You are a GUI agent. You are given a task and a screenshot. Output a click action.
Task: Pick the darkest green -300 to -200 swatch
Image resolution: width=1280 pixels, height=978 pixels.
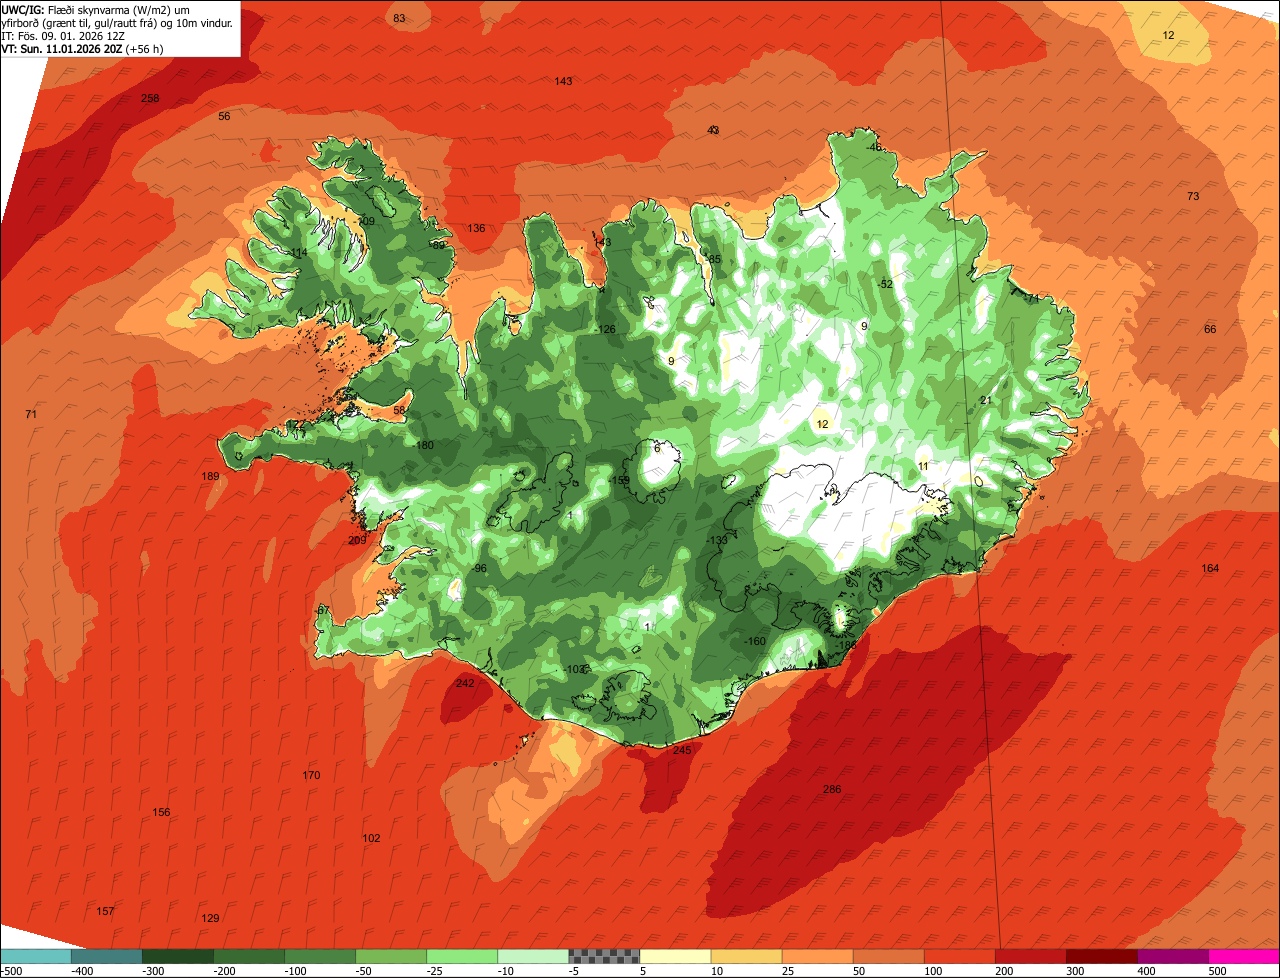pyautogui.click(x=177, y=957)
